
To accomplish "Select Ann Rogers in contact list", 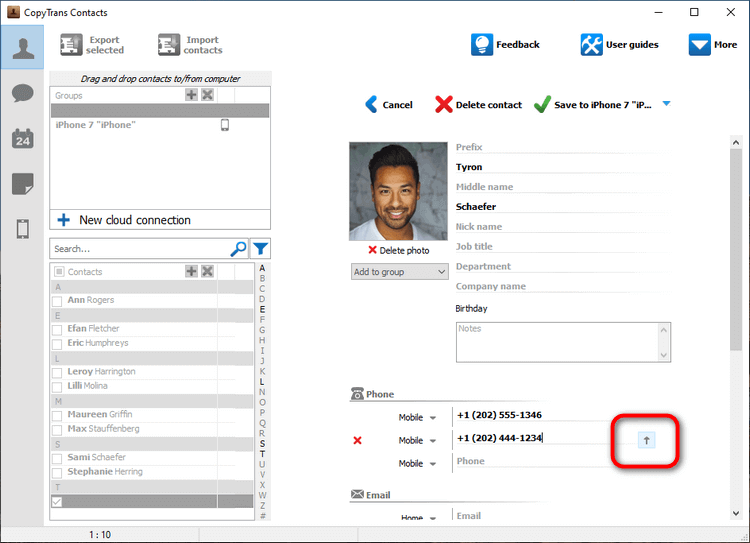I will click(91, 300).
